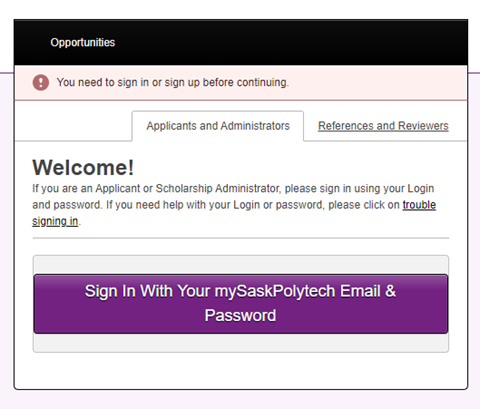480x409 pixels.
Task: Click the applicant login instructions paragraph
Action: pyautogui.click(x=234, y=205)
